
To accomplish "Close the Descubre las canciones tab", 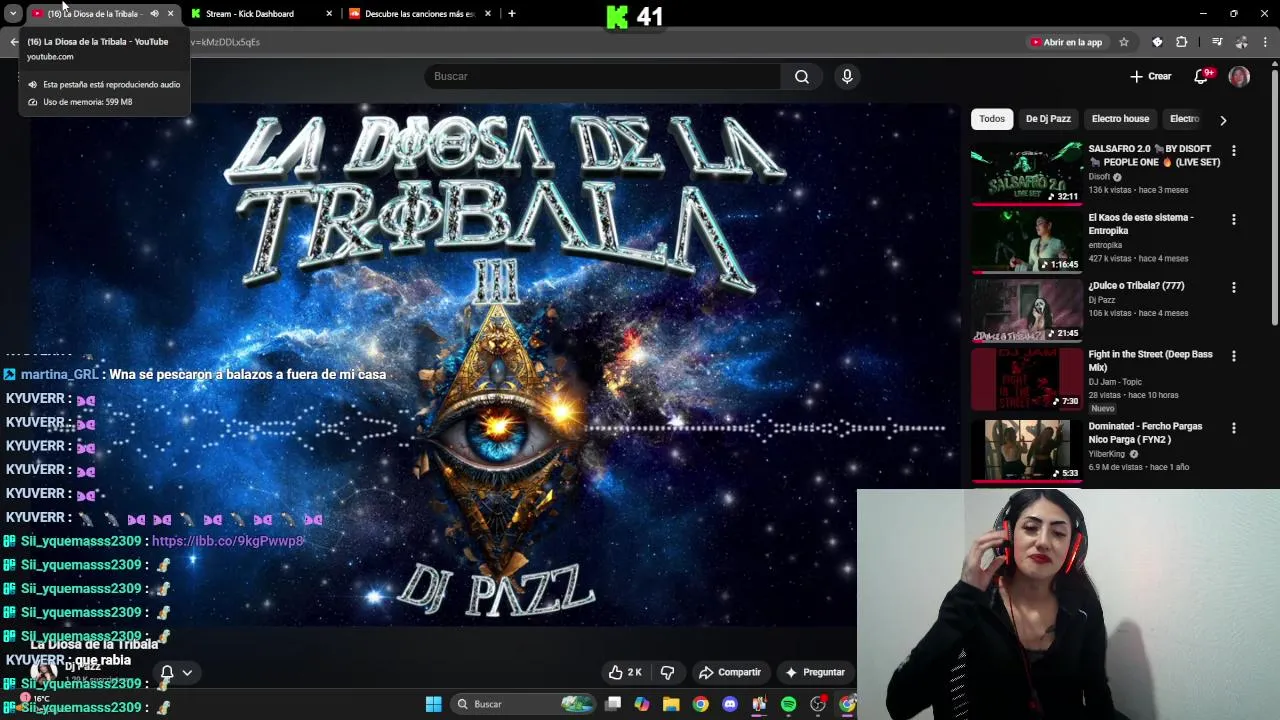I will (488, 14).
